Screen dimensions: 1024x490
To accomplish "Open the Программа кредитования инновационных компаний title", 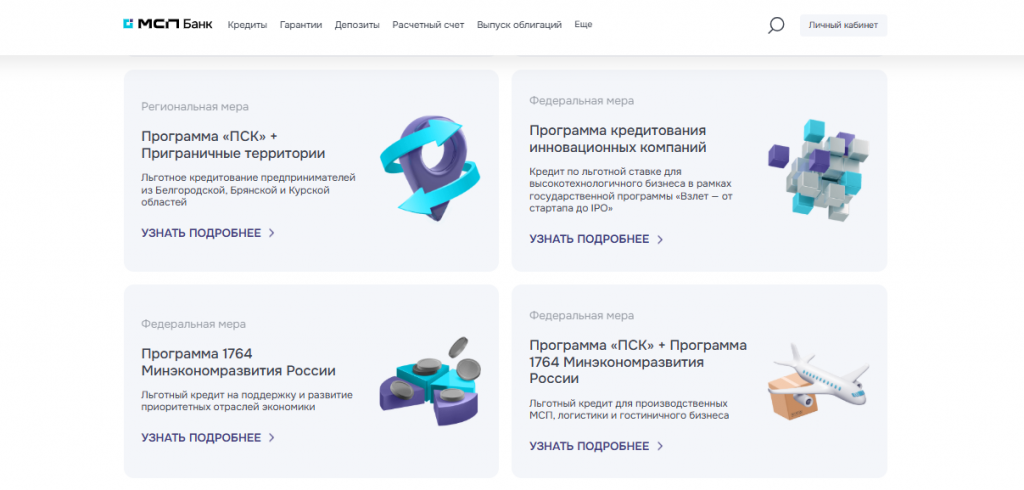I will click(618, 139).
